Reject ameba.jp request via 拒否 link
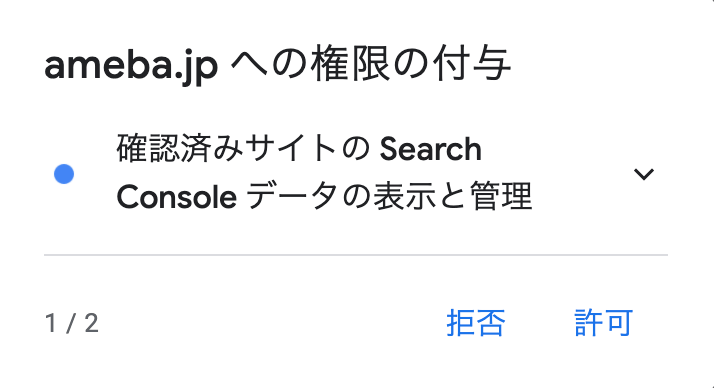 pos(476,323)
